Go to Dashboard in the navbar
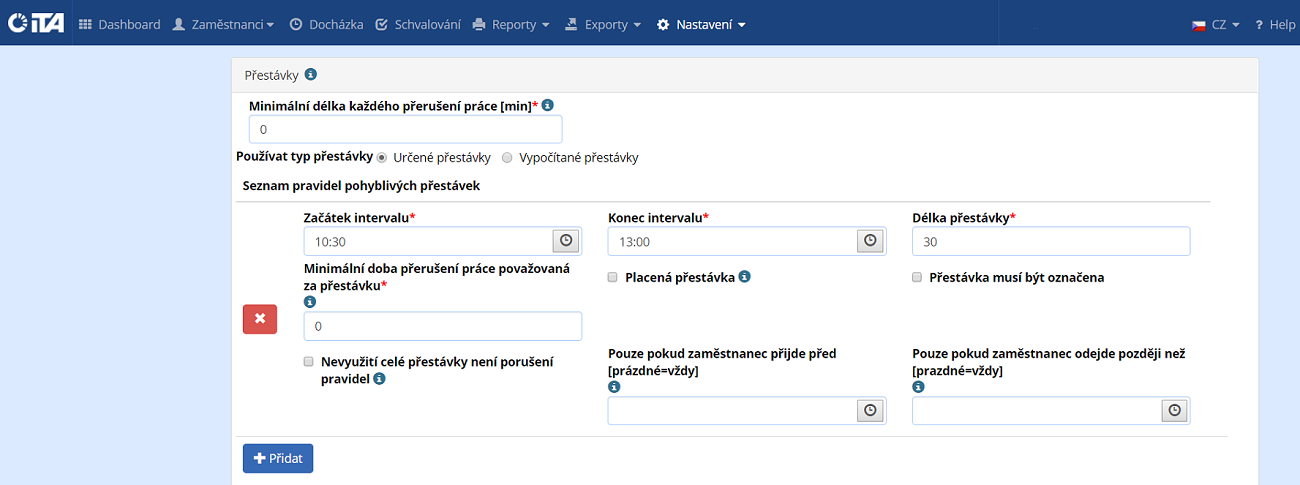Image resolution: width=1300 pixels, height=485 pixels. tap(119, 24)
